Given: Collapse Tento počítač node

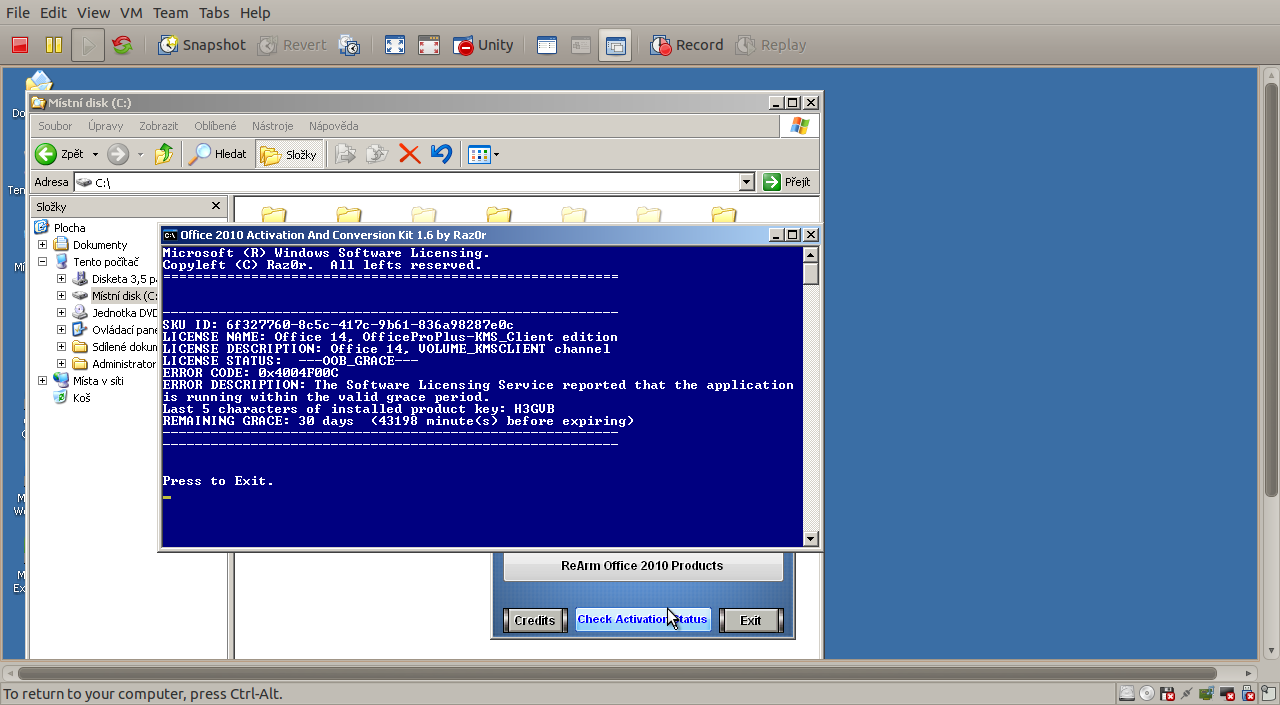Looking at the screenshot, I should 42,262.
